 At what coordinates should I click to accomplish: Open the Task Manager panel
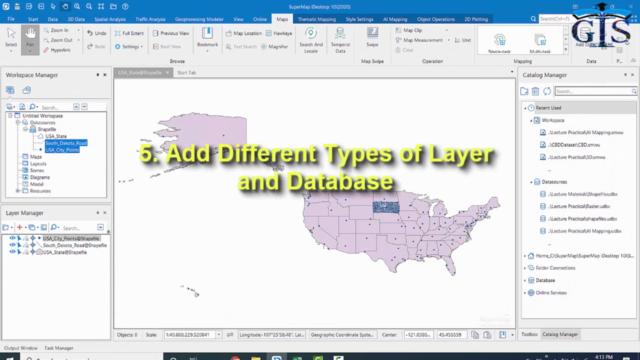59,348
